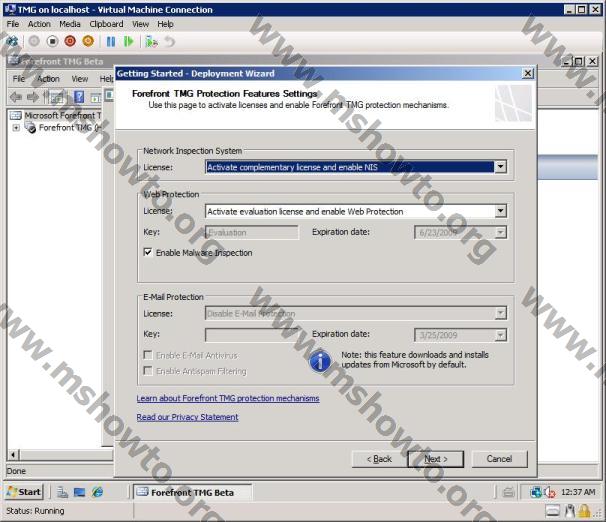The height and width of the screenshot is (522, 606).
Task: Expand the Forefront TMG tree node
Action: [x=16, y=128]
